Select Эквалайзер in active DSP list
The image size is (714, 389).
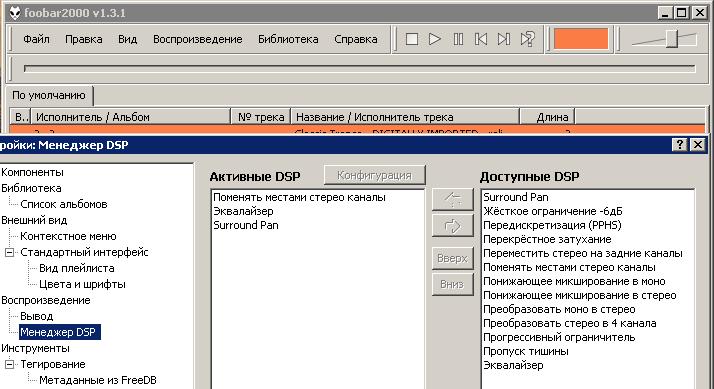tap(243, 211)
